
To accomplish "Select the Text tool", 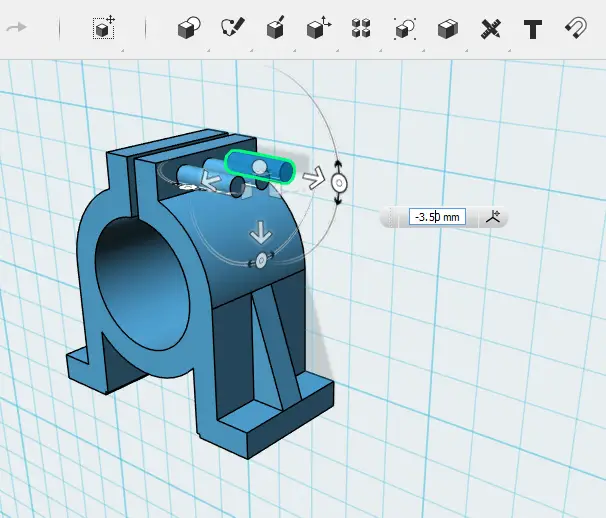I will coord(533,29).
